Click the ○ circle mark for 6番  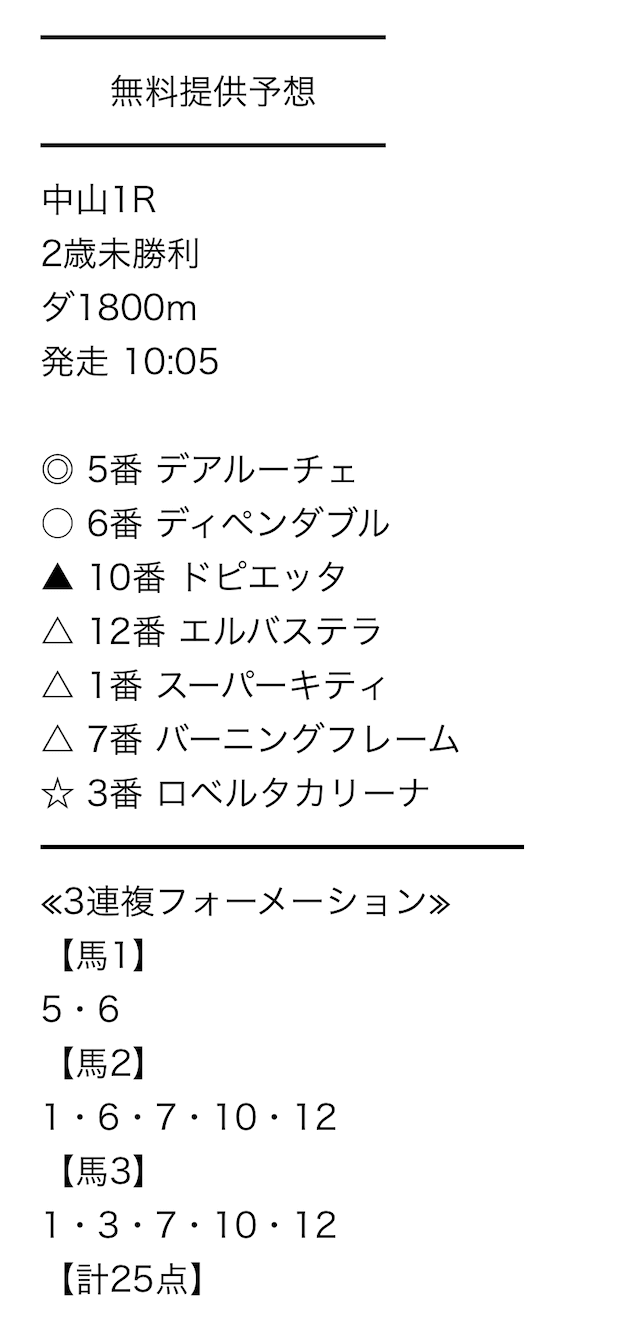(59, 524)
